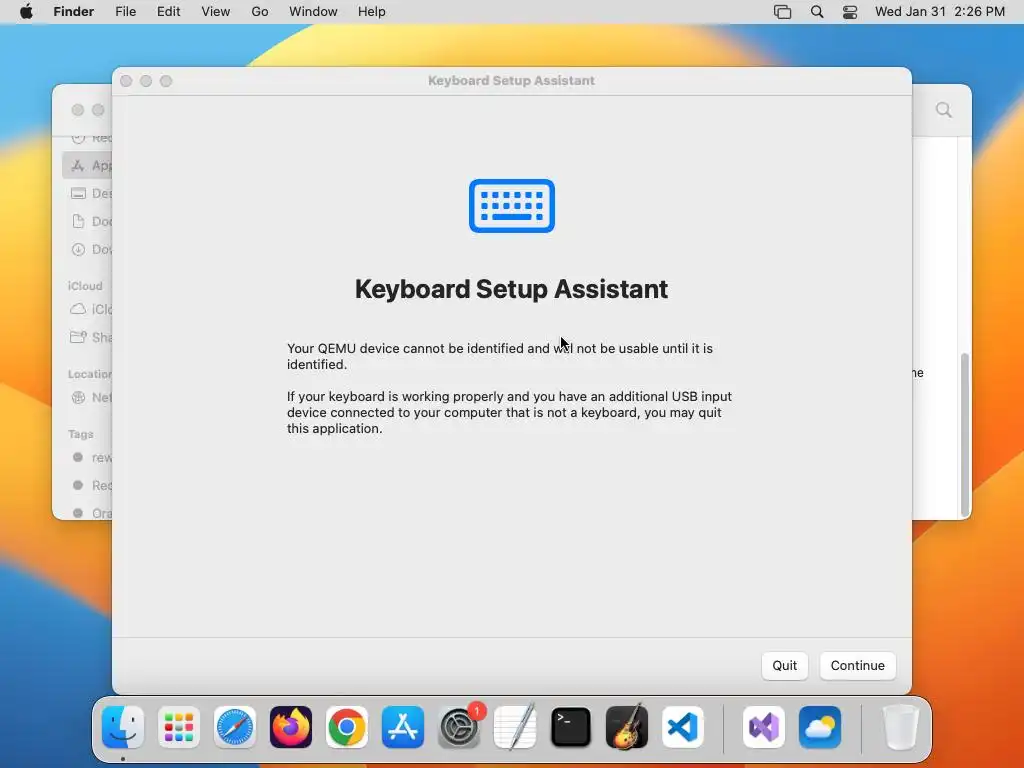Select Shared folder in Finder sidebar

pos(88,337)
